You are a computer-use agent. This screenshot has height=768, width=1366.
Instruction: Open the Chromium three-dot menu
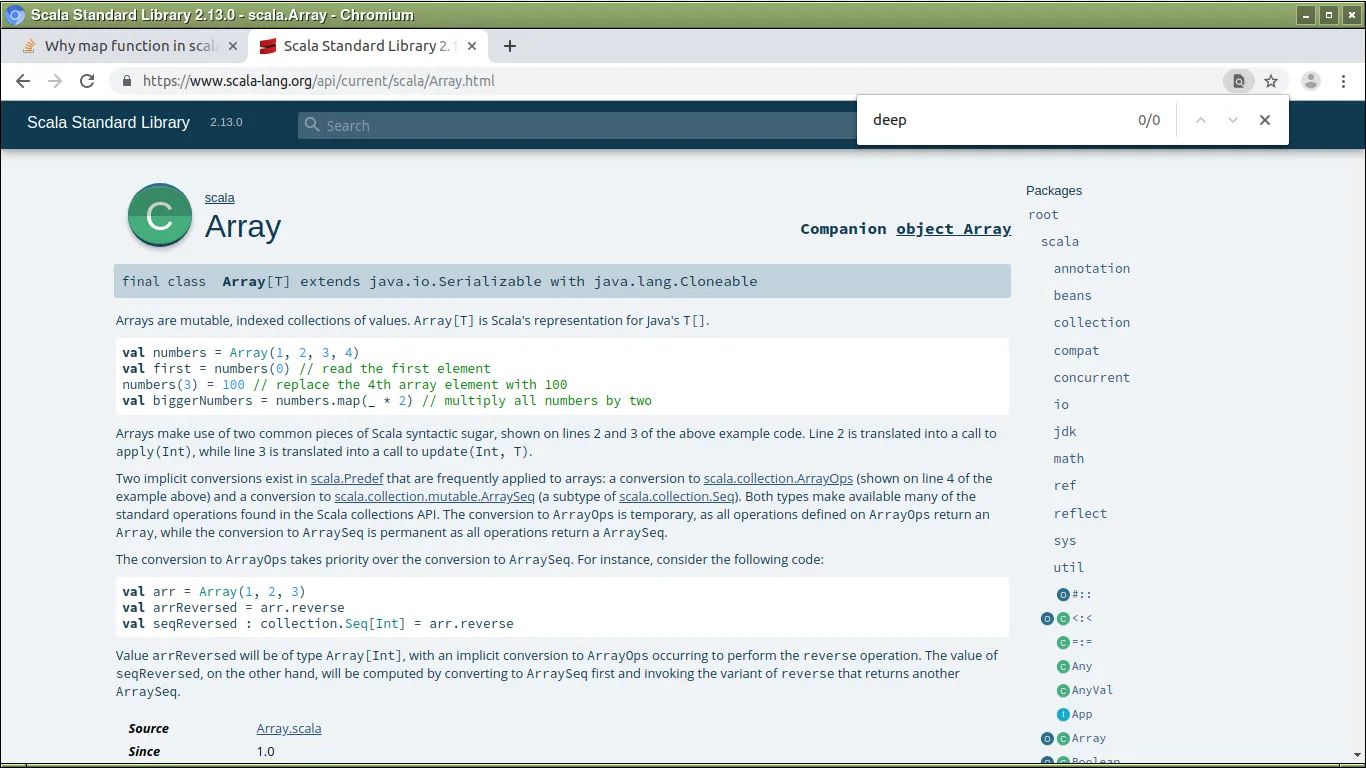click(1343, 81)
